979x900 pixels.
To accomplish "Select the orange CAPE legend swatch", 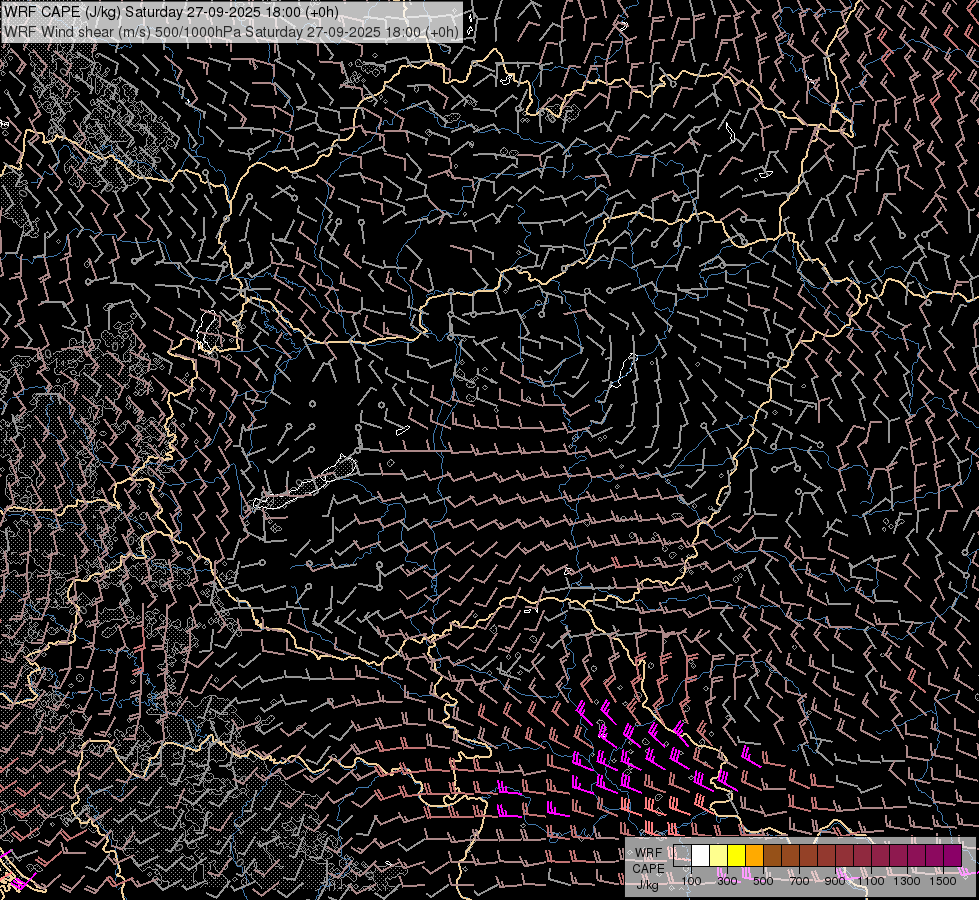I will (x=754, y=856).
